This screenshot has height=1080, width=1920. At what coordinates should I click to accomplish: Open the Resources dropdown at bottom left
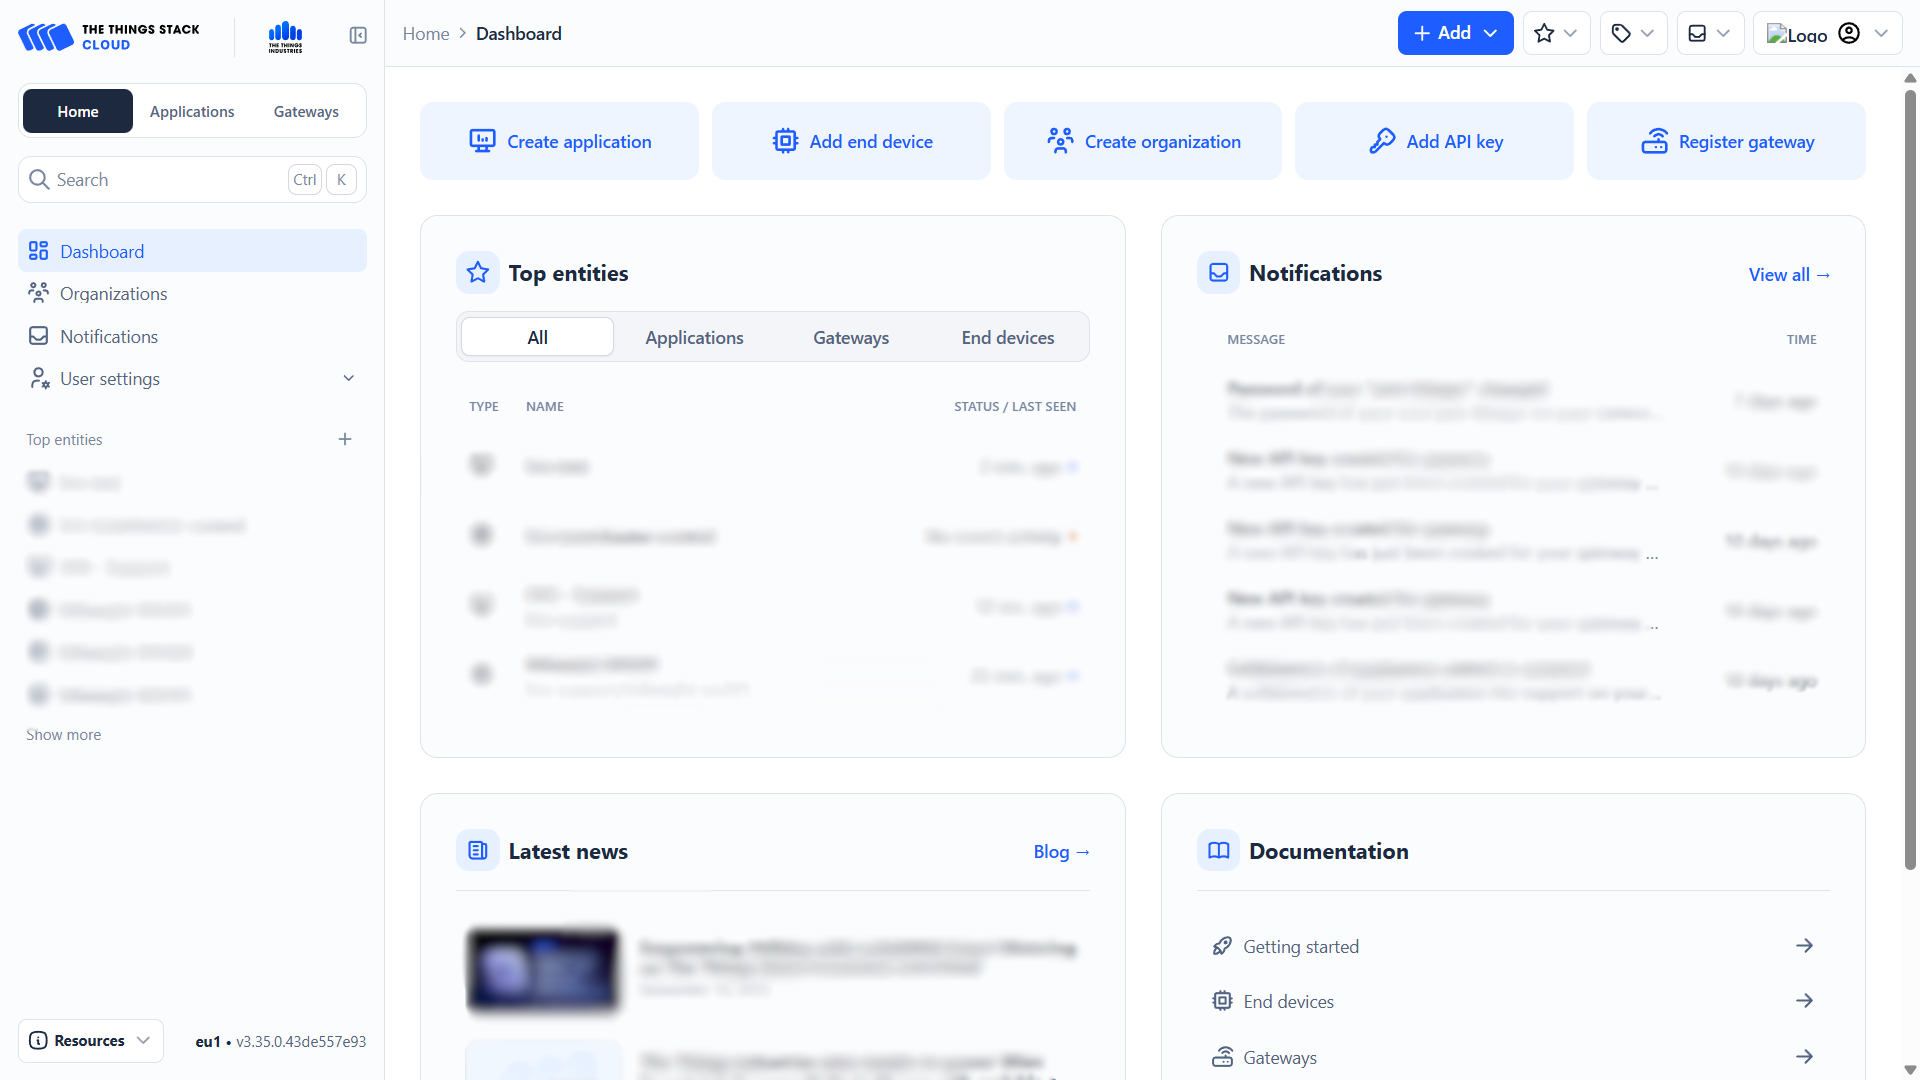coord(91,1041)
